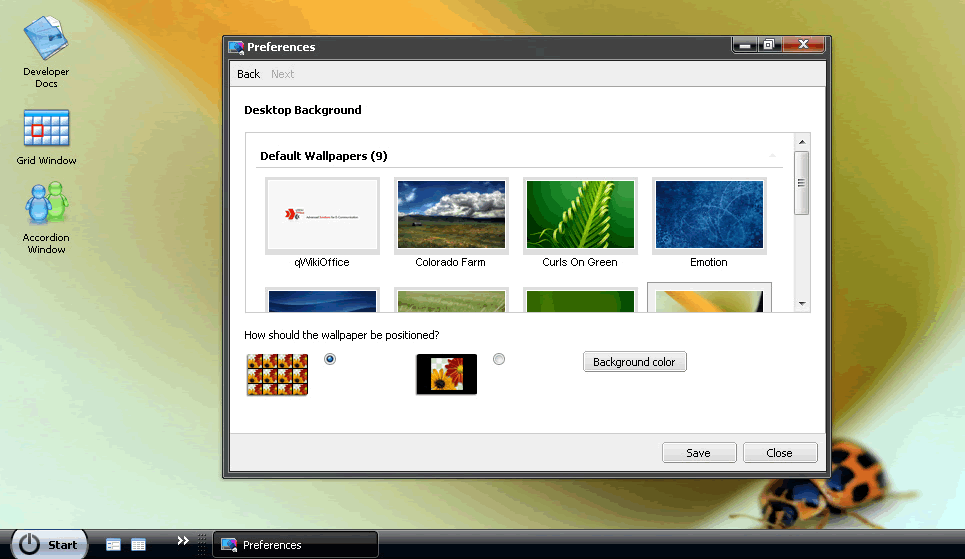
Task: Launch the Grid Window desktop shortcut
Action: coord(46,130)
